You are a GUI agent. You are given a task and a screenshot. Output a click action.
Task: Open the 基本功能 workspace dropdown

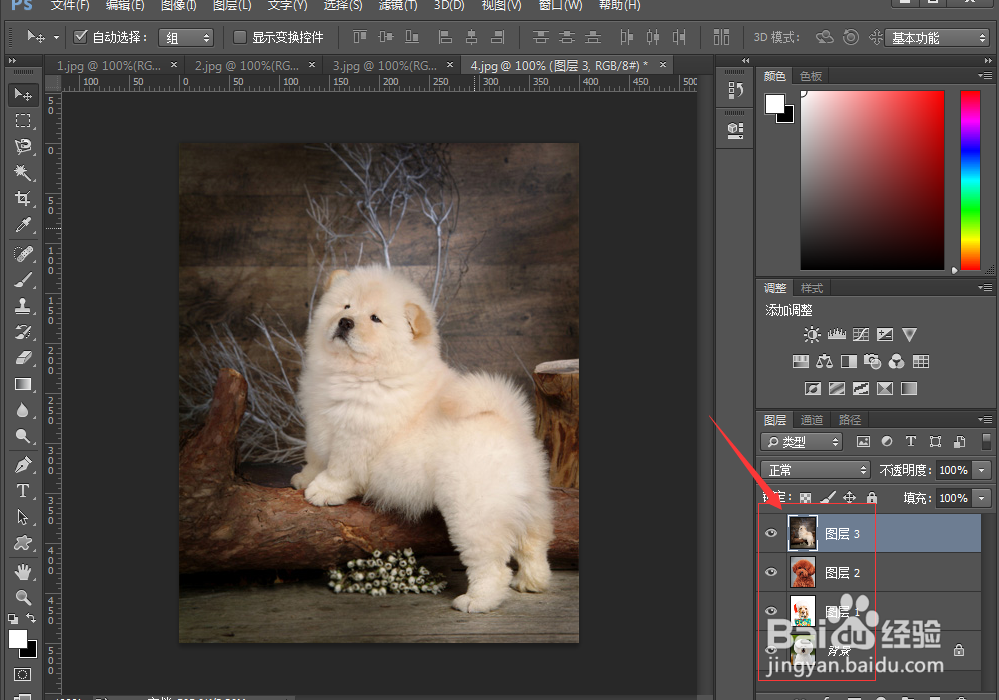point(937,38)
